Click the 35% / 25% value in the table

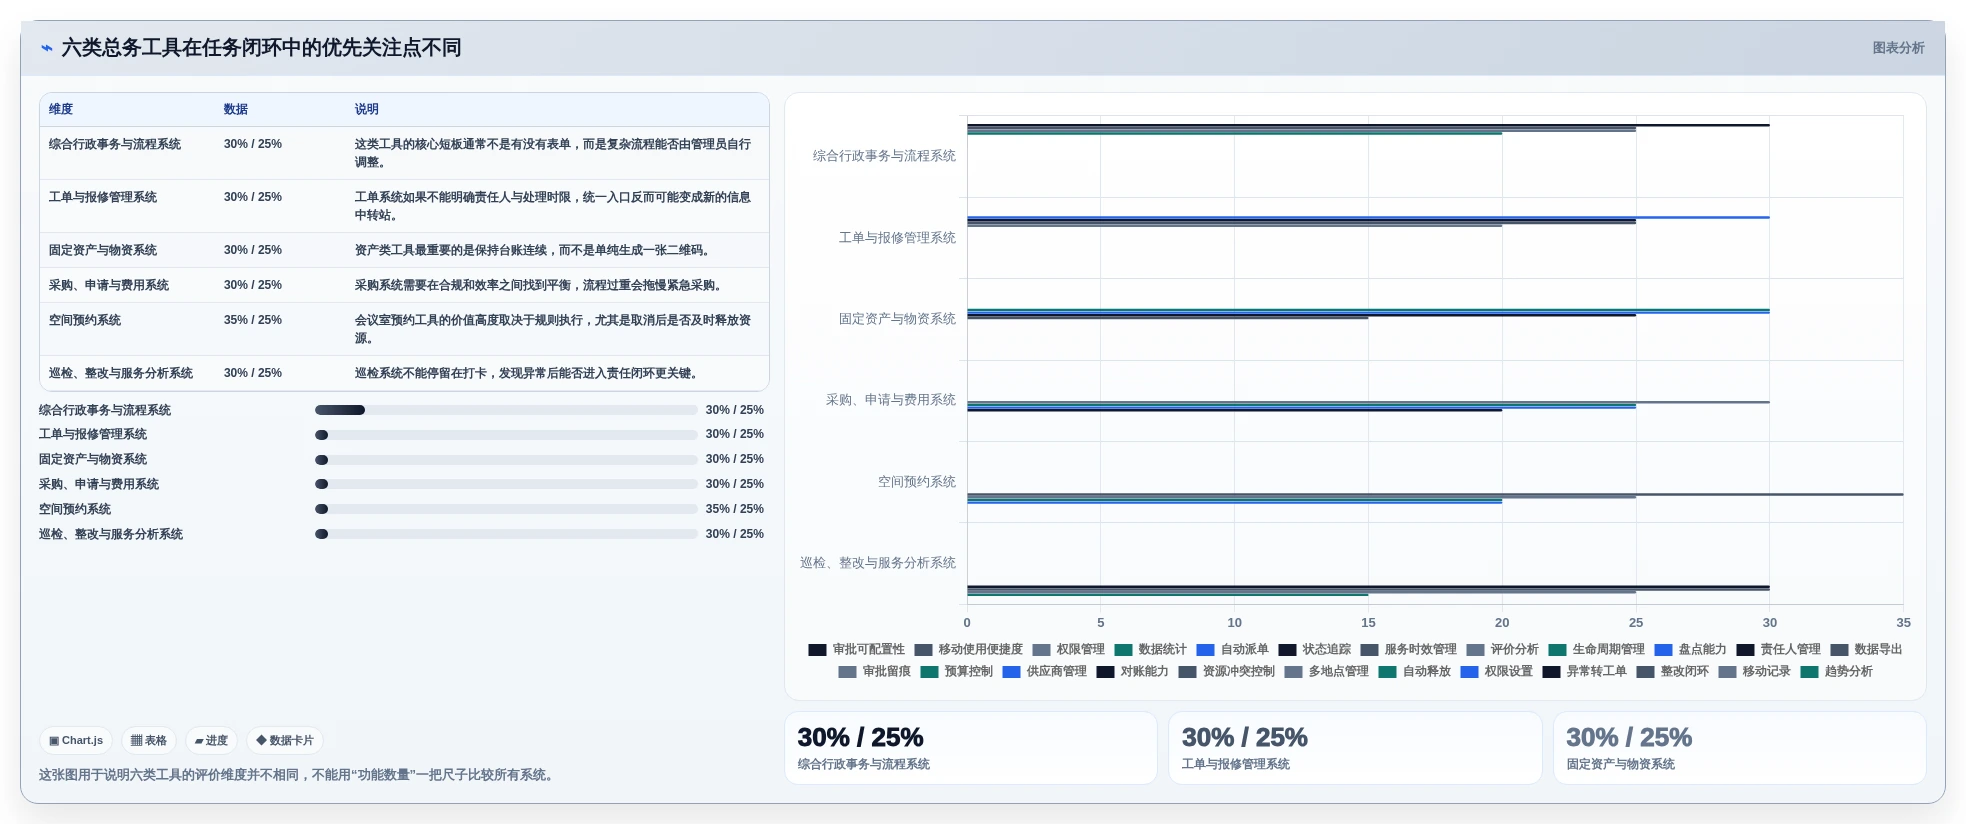[253, 320]
